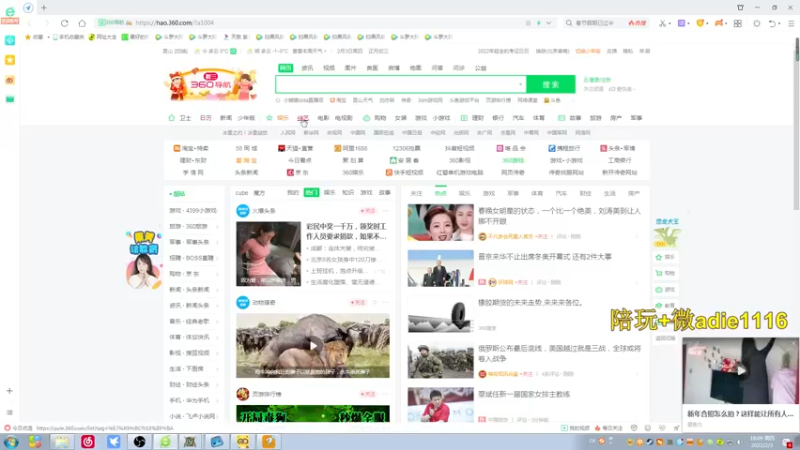Open the 360 browser logo icon
800x450 pixels.
[x=10, y=14]
